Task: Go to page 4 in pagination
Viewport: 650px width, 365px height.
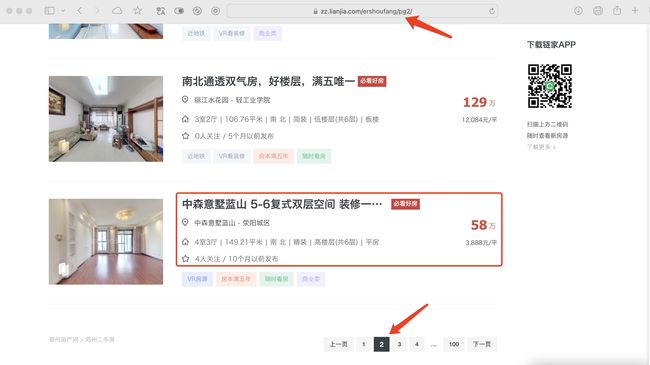Action: click(x=417, y=344)
